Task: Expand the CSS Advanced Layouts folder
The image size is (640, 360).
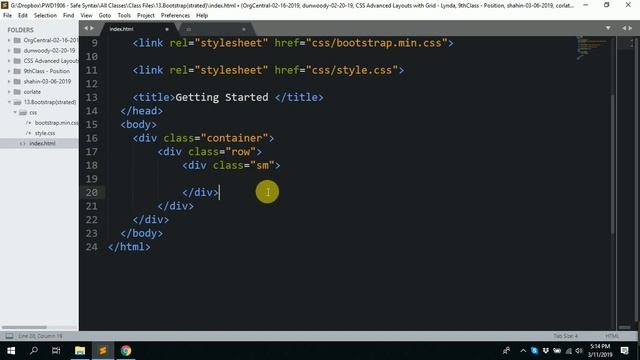Action: pos(9,61)
